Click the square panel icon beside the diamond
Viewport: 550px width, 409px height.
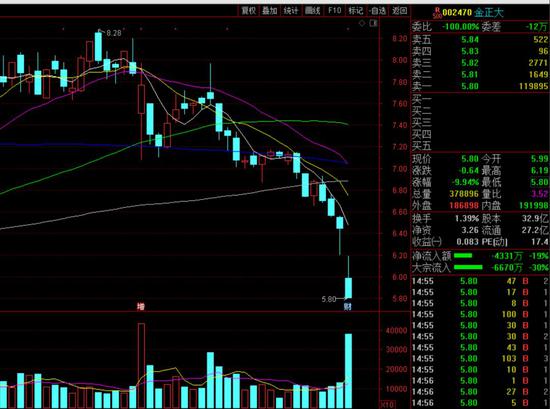(373, 23)
